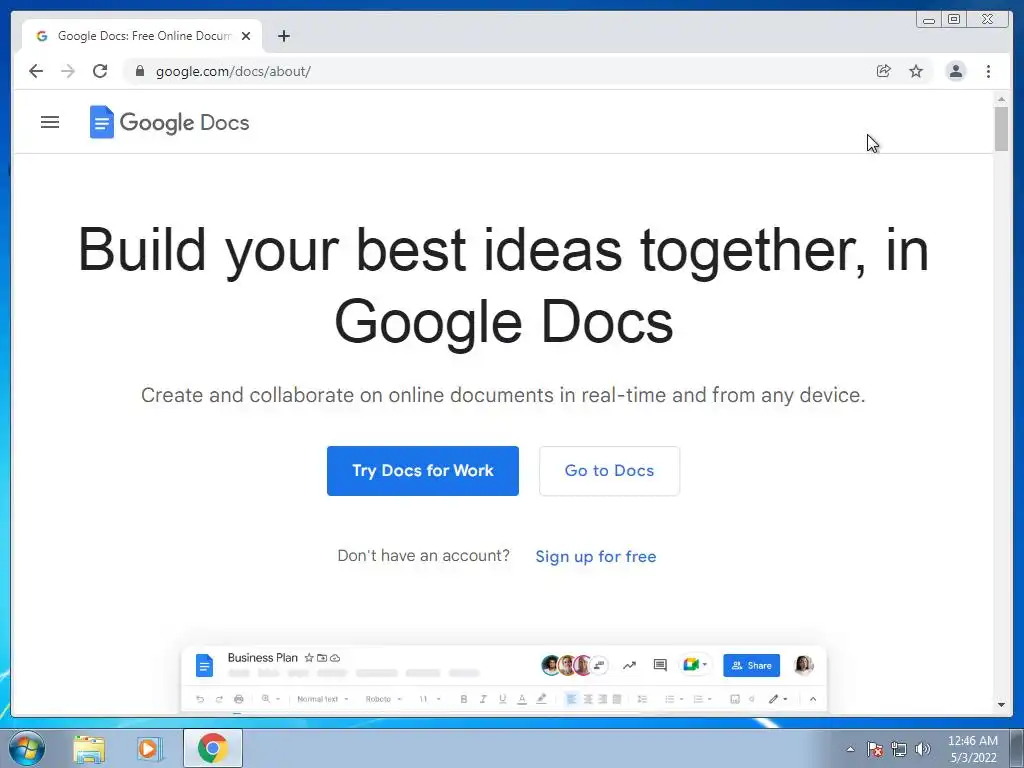Bookmark this page with the star

point(916,71)
